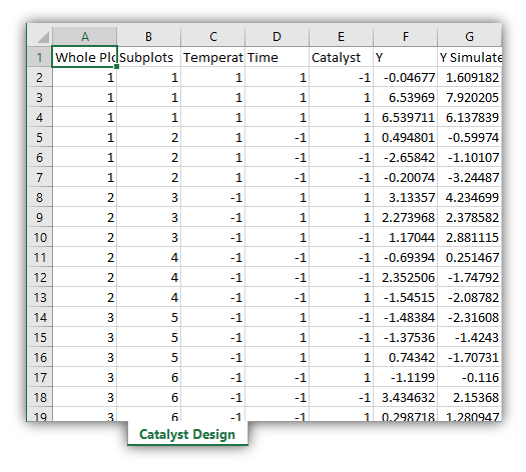Click cell with value 6.539711

405,117
